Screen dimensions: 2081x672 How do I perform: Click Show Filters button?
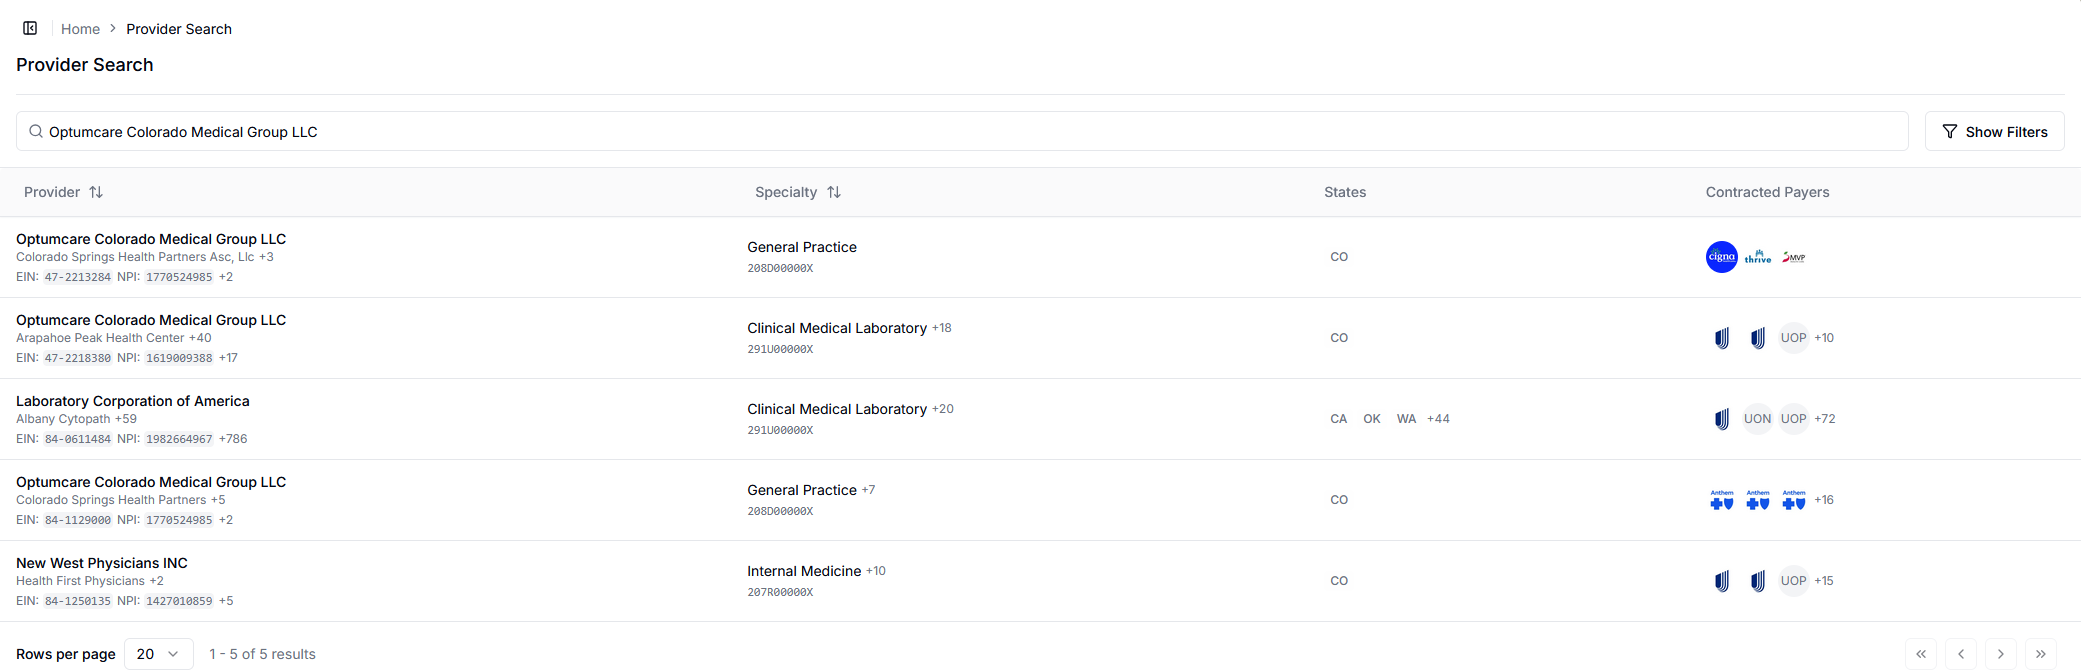click(1995, 131)
